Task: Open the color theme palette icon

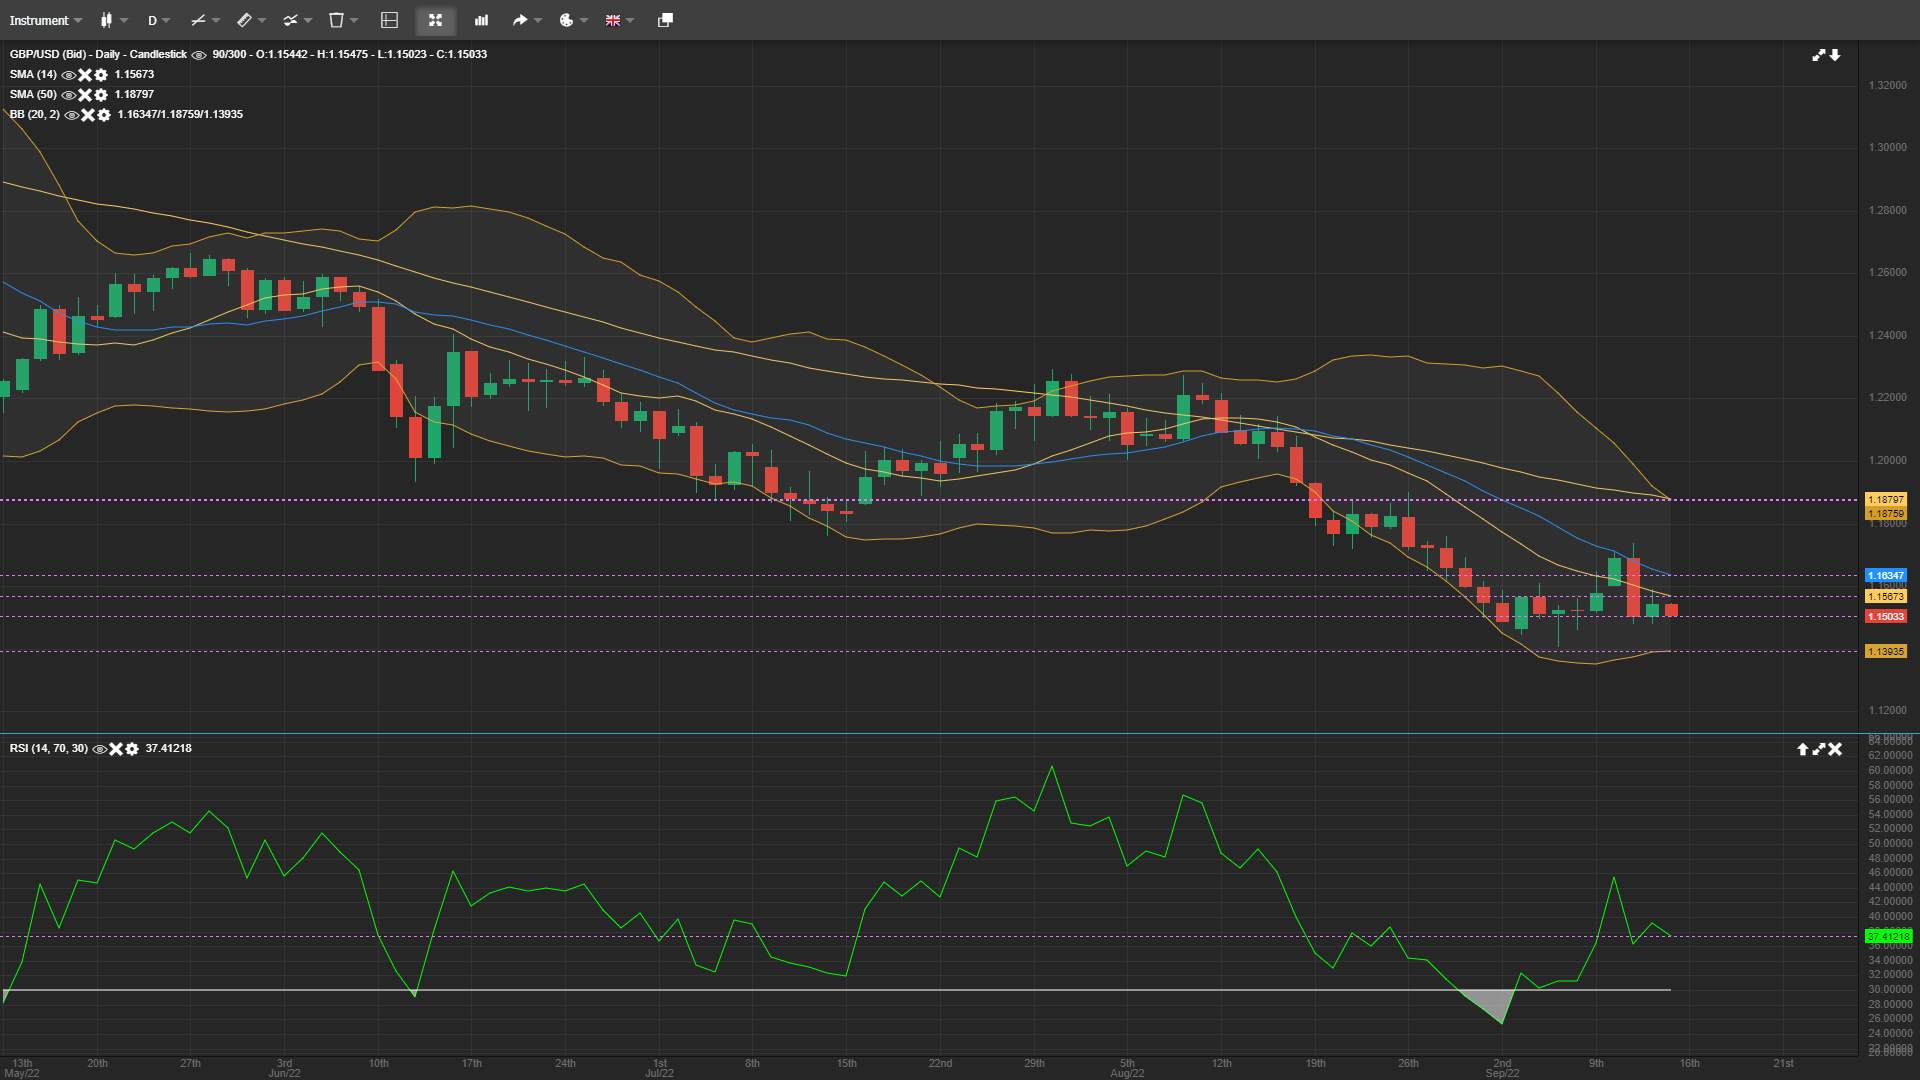Action: point(566,20)
